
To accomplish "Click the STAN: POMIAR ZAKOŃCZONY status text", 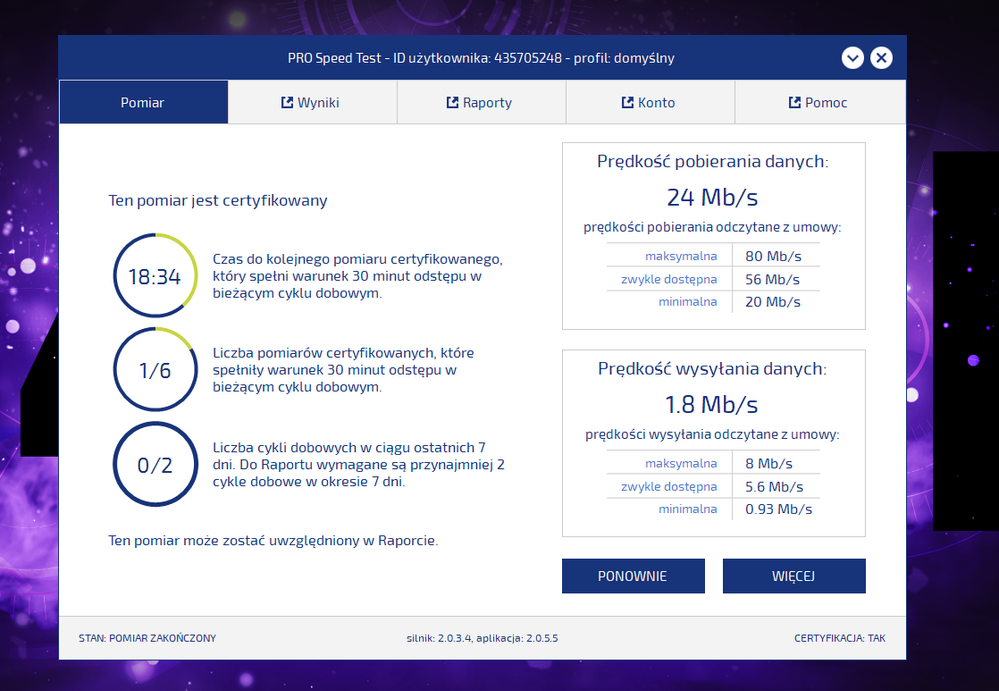I will point(147,638).
